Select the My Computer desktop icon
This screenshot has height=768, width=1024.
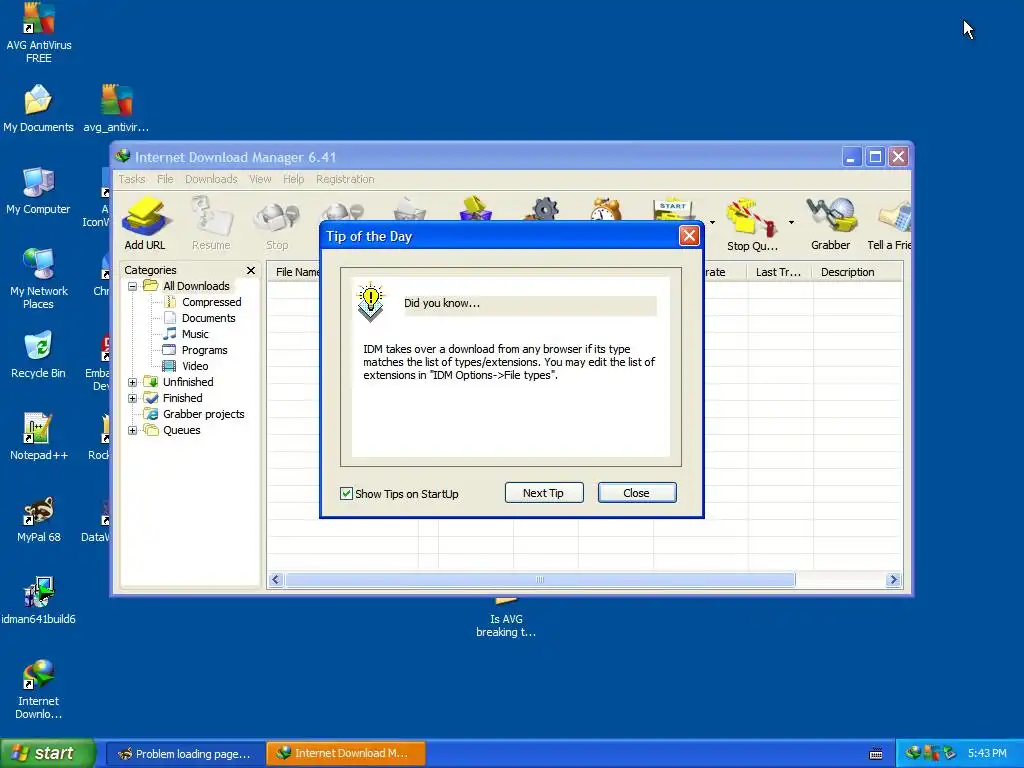38,191
